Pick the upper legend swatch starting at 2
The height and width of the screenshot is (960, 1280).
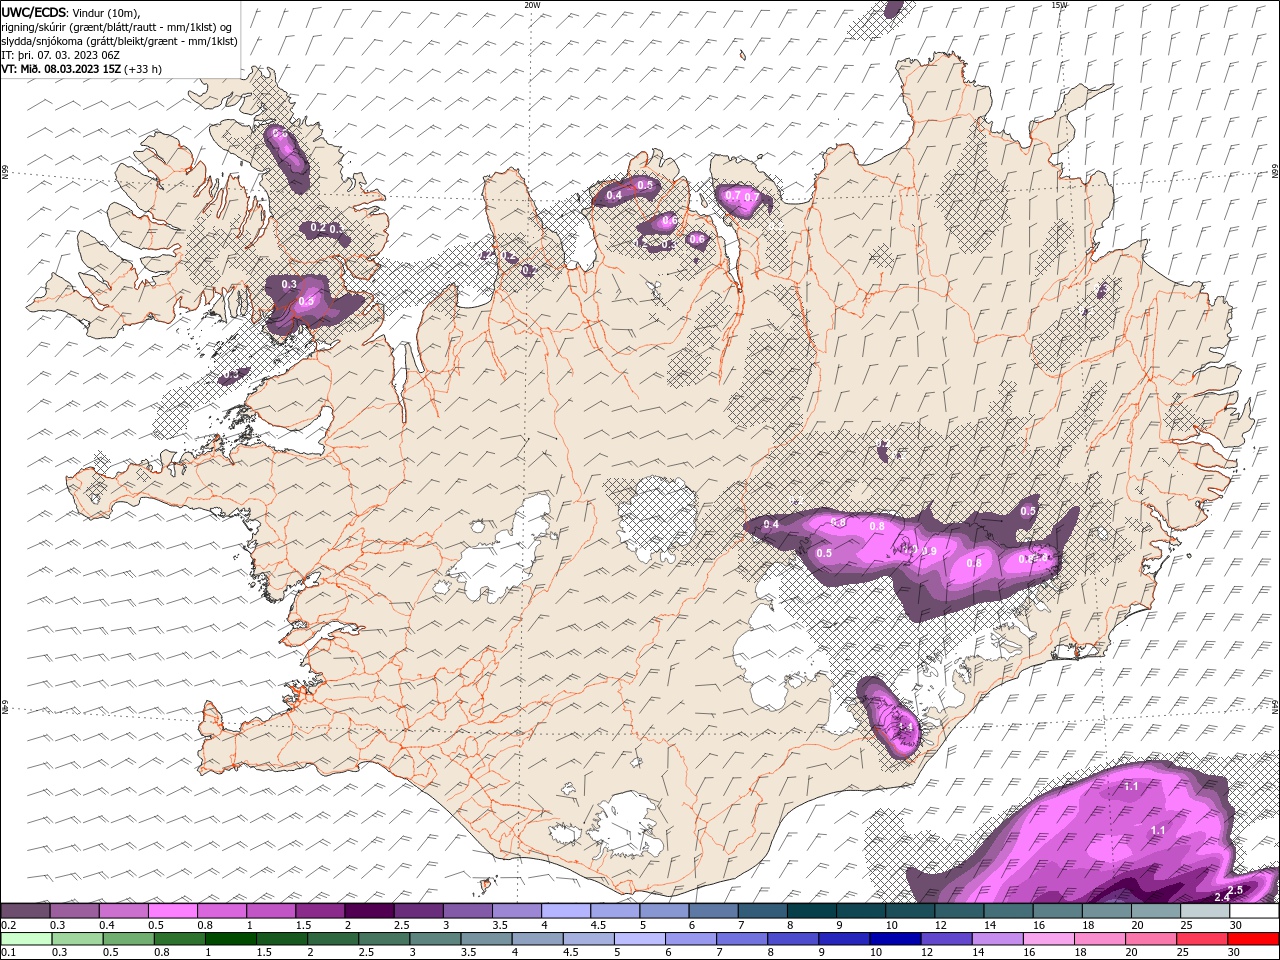[x=369, y=911]
